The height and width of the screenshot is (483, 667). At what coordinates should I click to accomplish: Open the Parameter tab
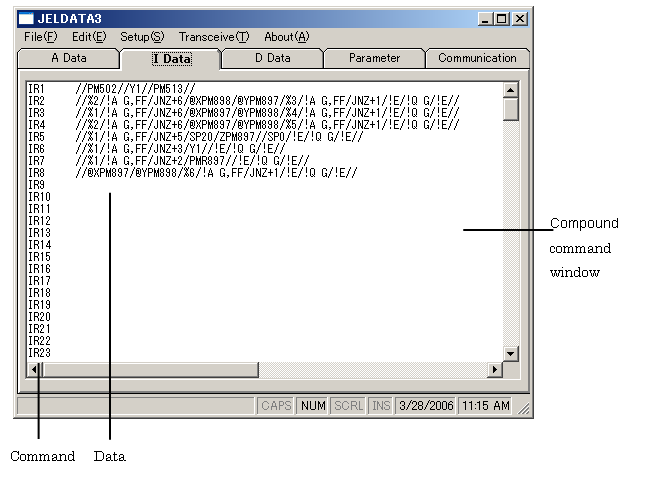[x=374, y=58]
